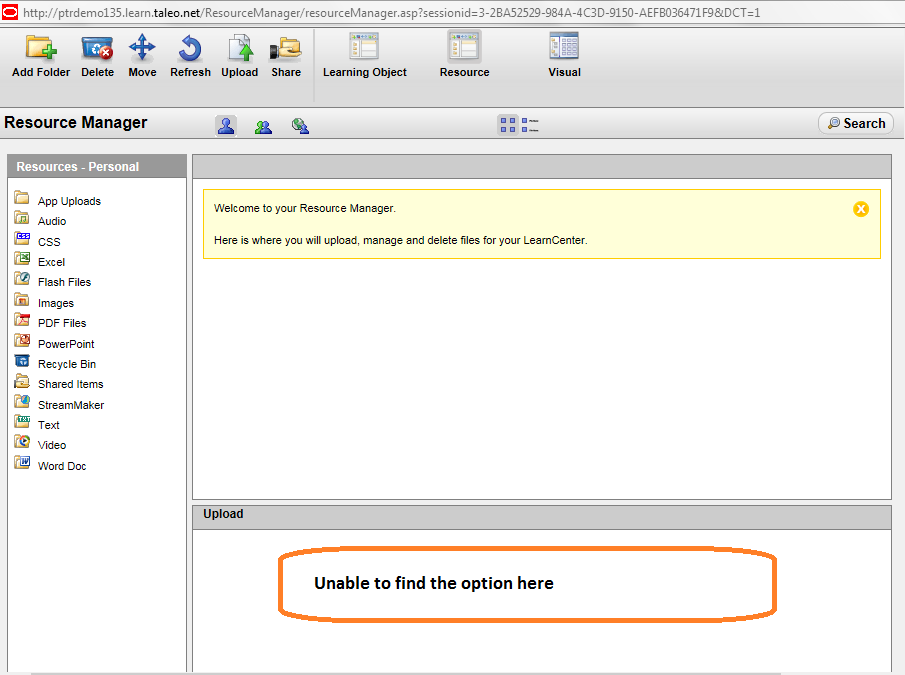Switch to Learning Object view icon
The width and height of the screenshot is (905, 675).
(x=364, y=46)
